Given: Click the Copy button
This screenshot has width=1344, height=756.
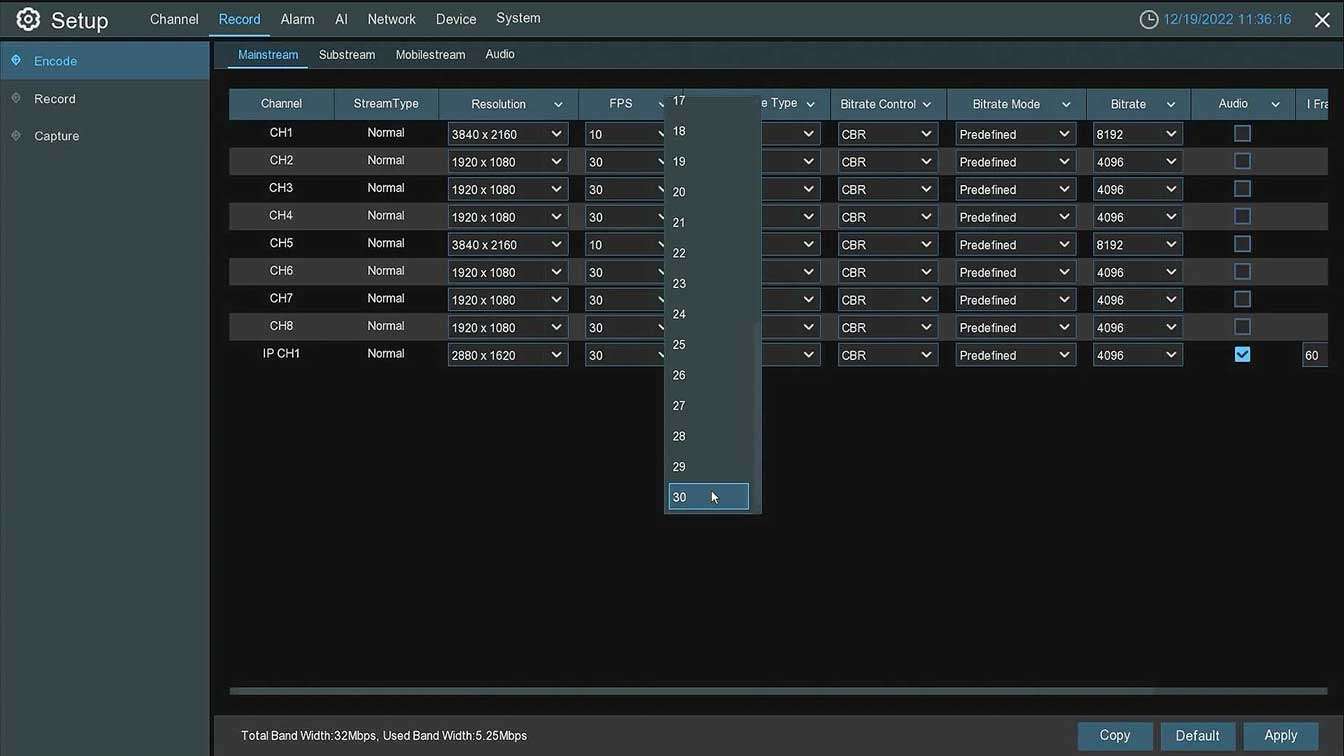Looking at the screenshot, I should [x=1114, y=735].
